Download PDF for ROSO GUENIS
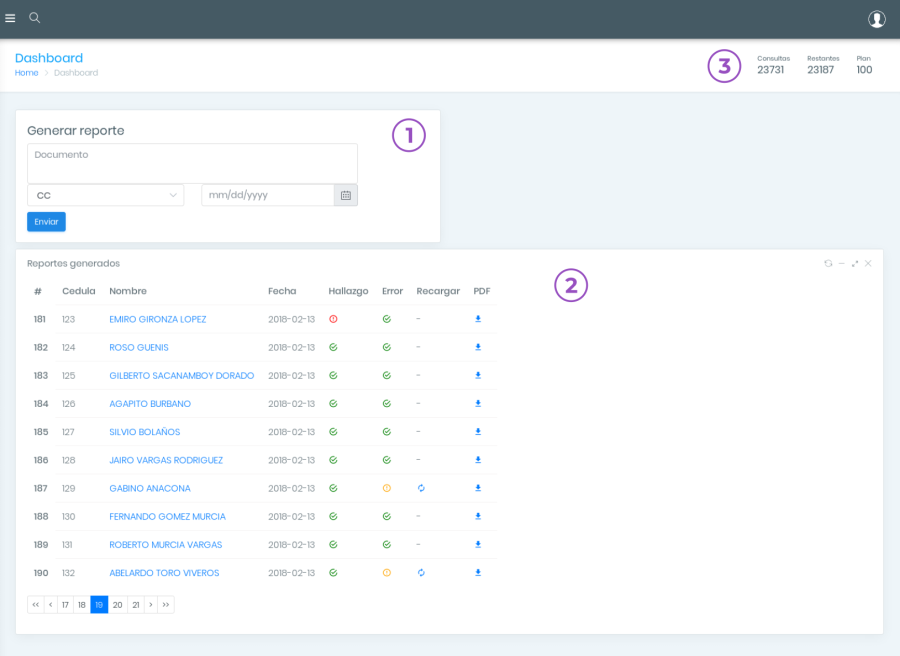 tap(478, 347)
